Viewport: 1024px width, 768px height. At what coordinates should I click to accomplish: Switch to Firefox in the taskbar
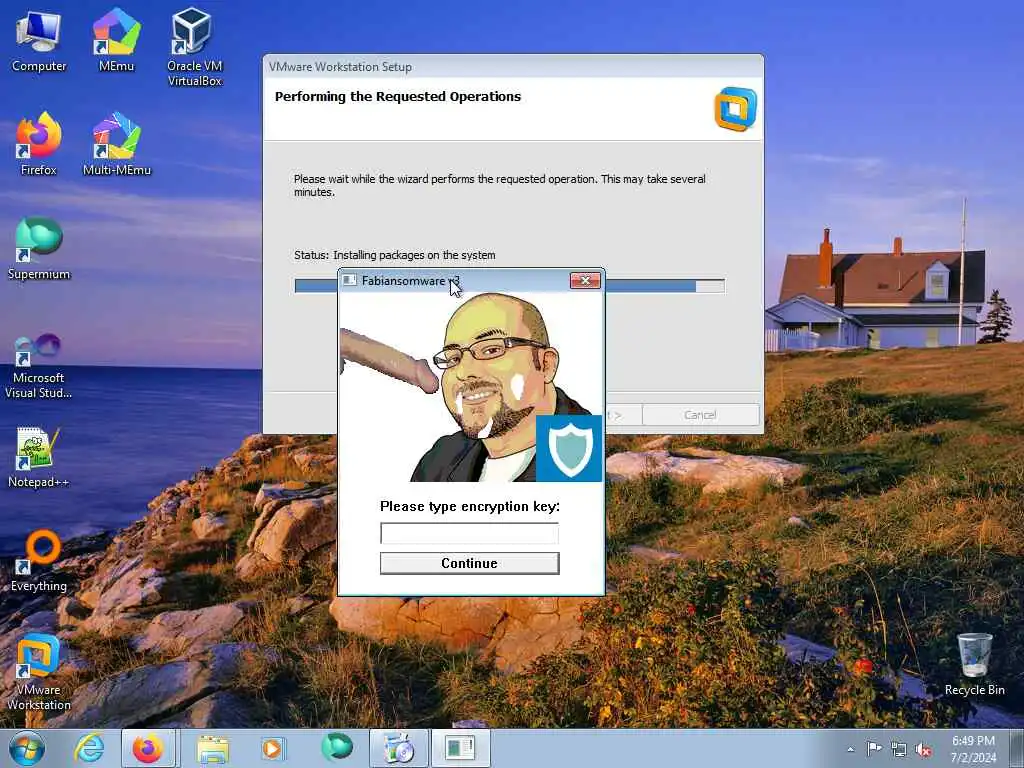click(x=148, y=748)
